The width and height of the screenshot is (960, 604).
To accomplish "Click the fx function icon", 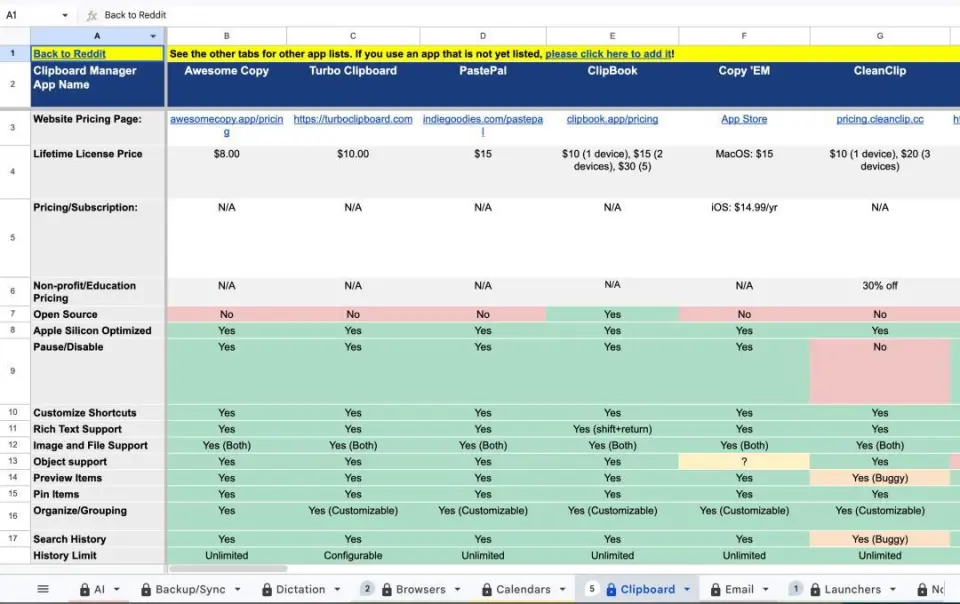I will [92, 15].
